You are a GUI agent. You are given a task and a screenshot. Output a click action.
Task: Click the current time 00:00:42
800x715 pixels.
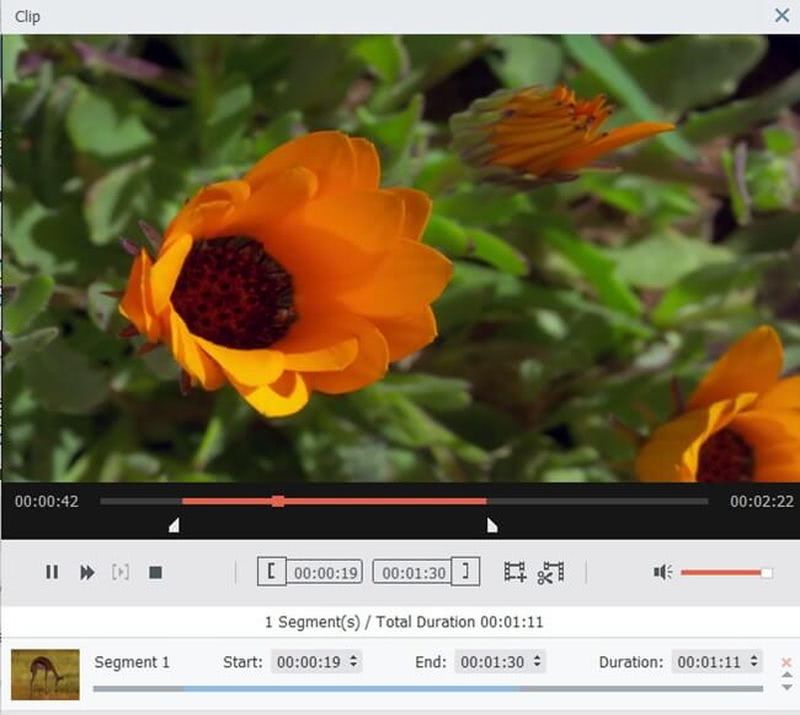(46, 501)
